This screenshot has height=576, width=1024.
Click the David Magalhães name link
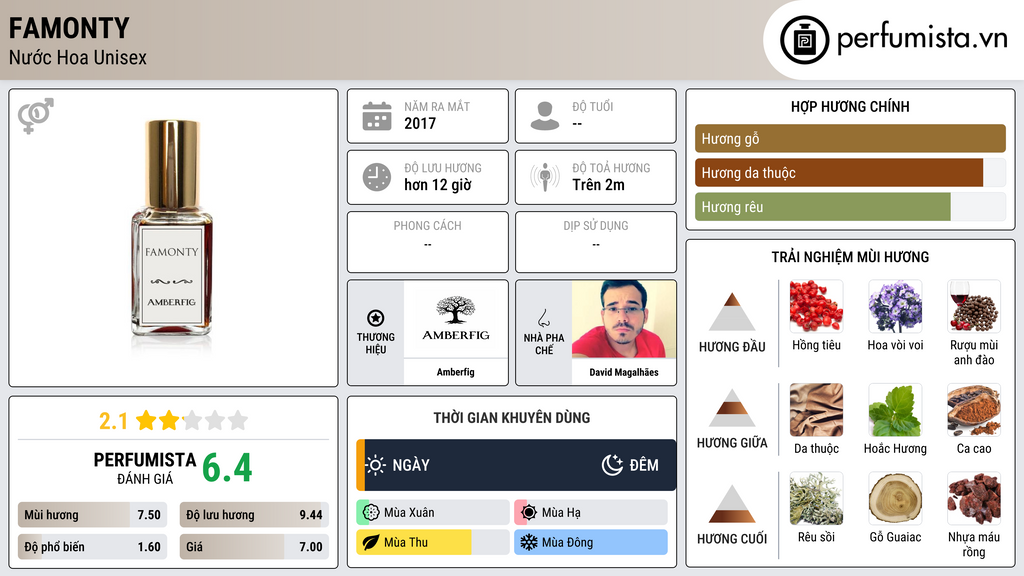click(x=624, y=372)
